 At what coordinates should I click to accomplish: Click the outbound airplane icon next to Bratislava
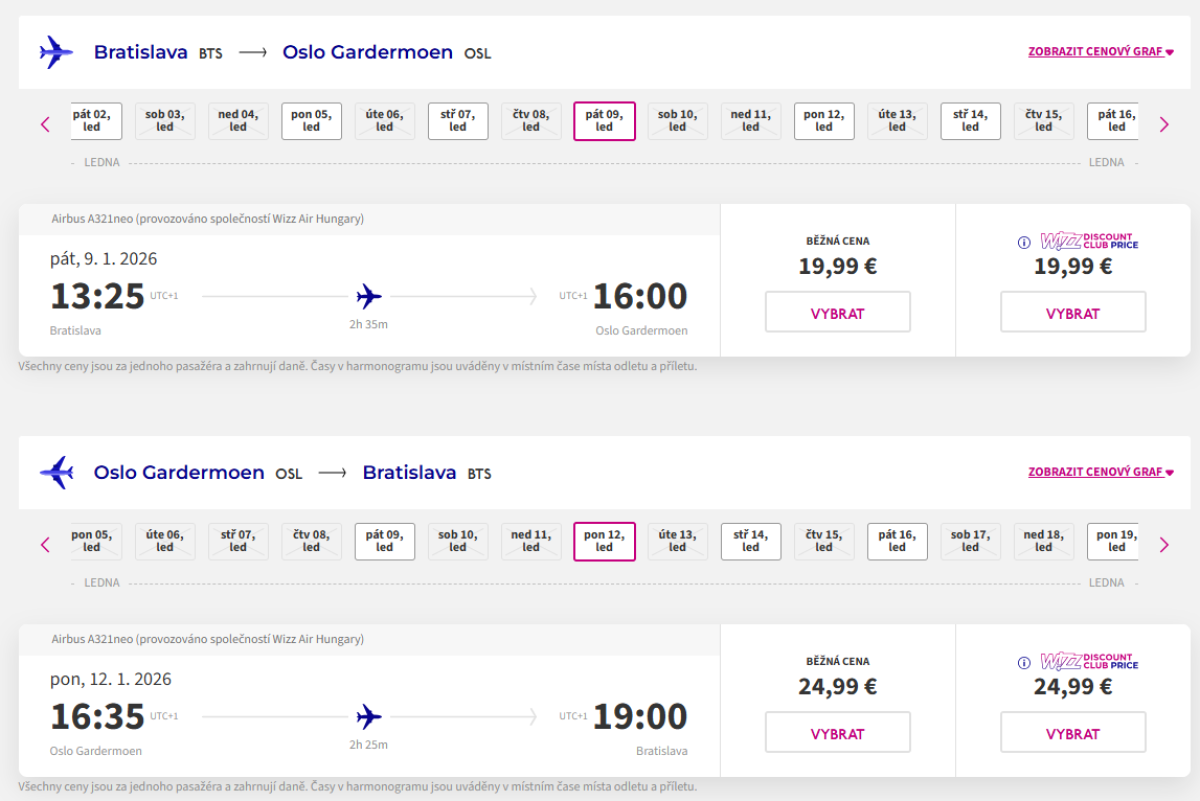pos(56,52)
